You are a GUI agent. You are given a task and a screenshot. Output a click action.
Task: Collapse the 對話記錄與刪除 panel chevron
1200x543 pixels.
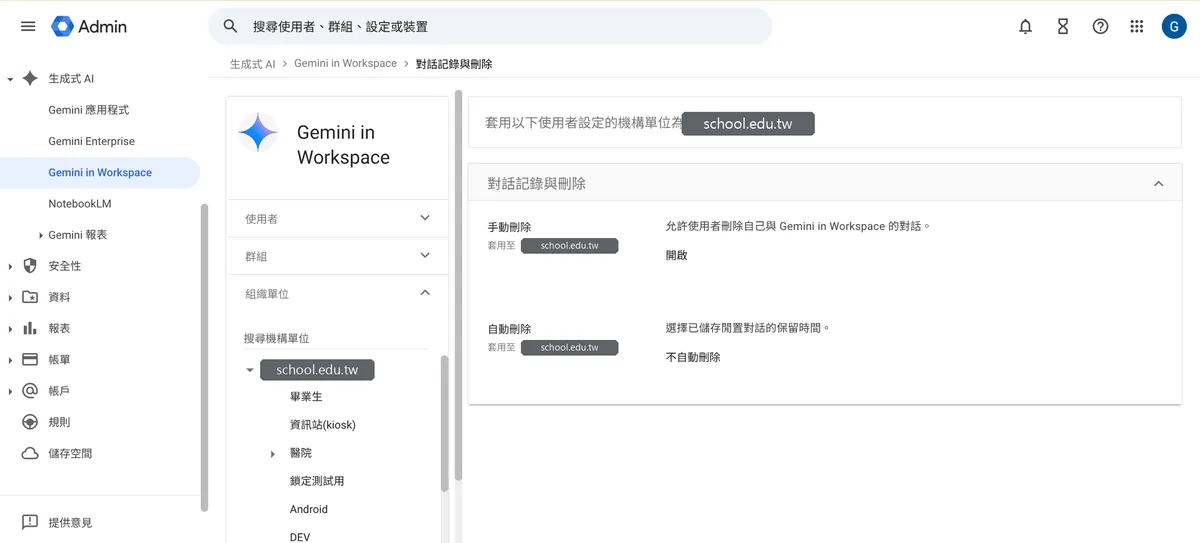(x=1159, y=184)
